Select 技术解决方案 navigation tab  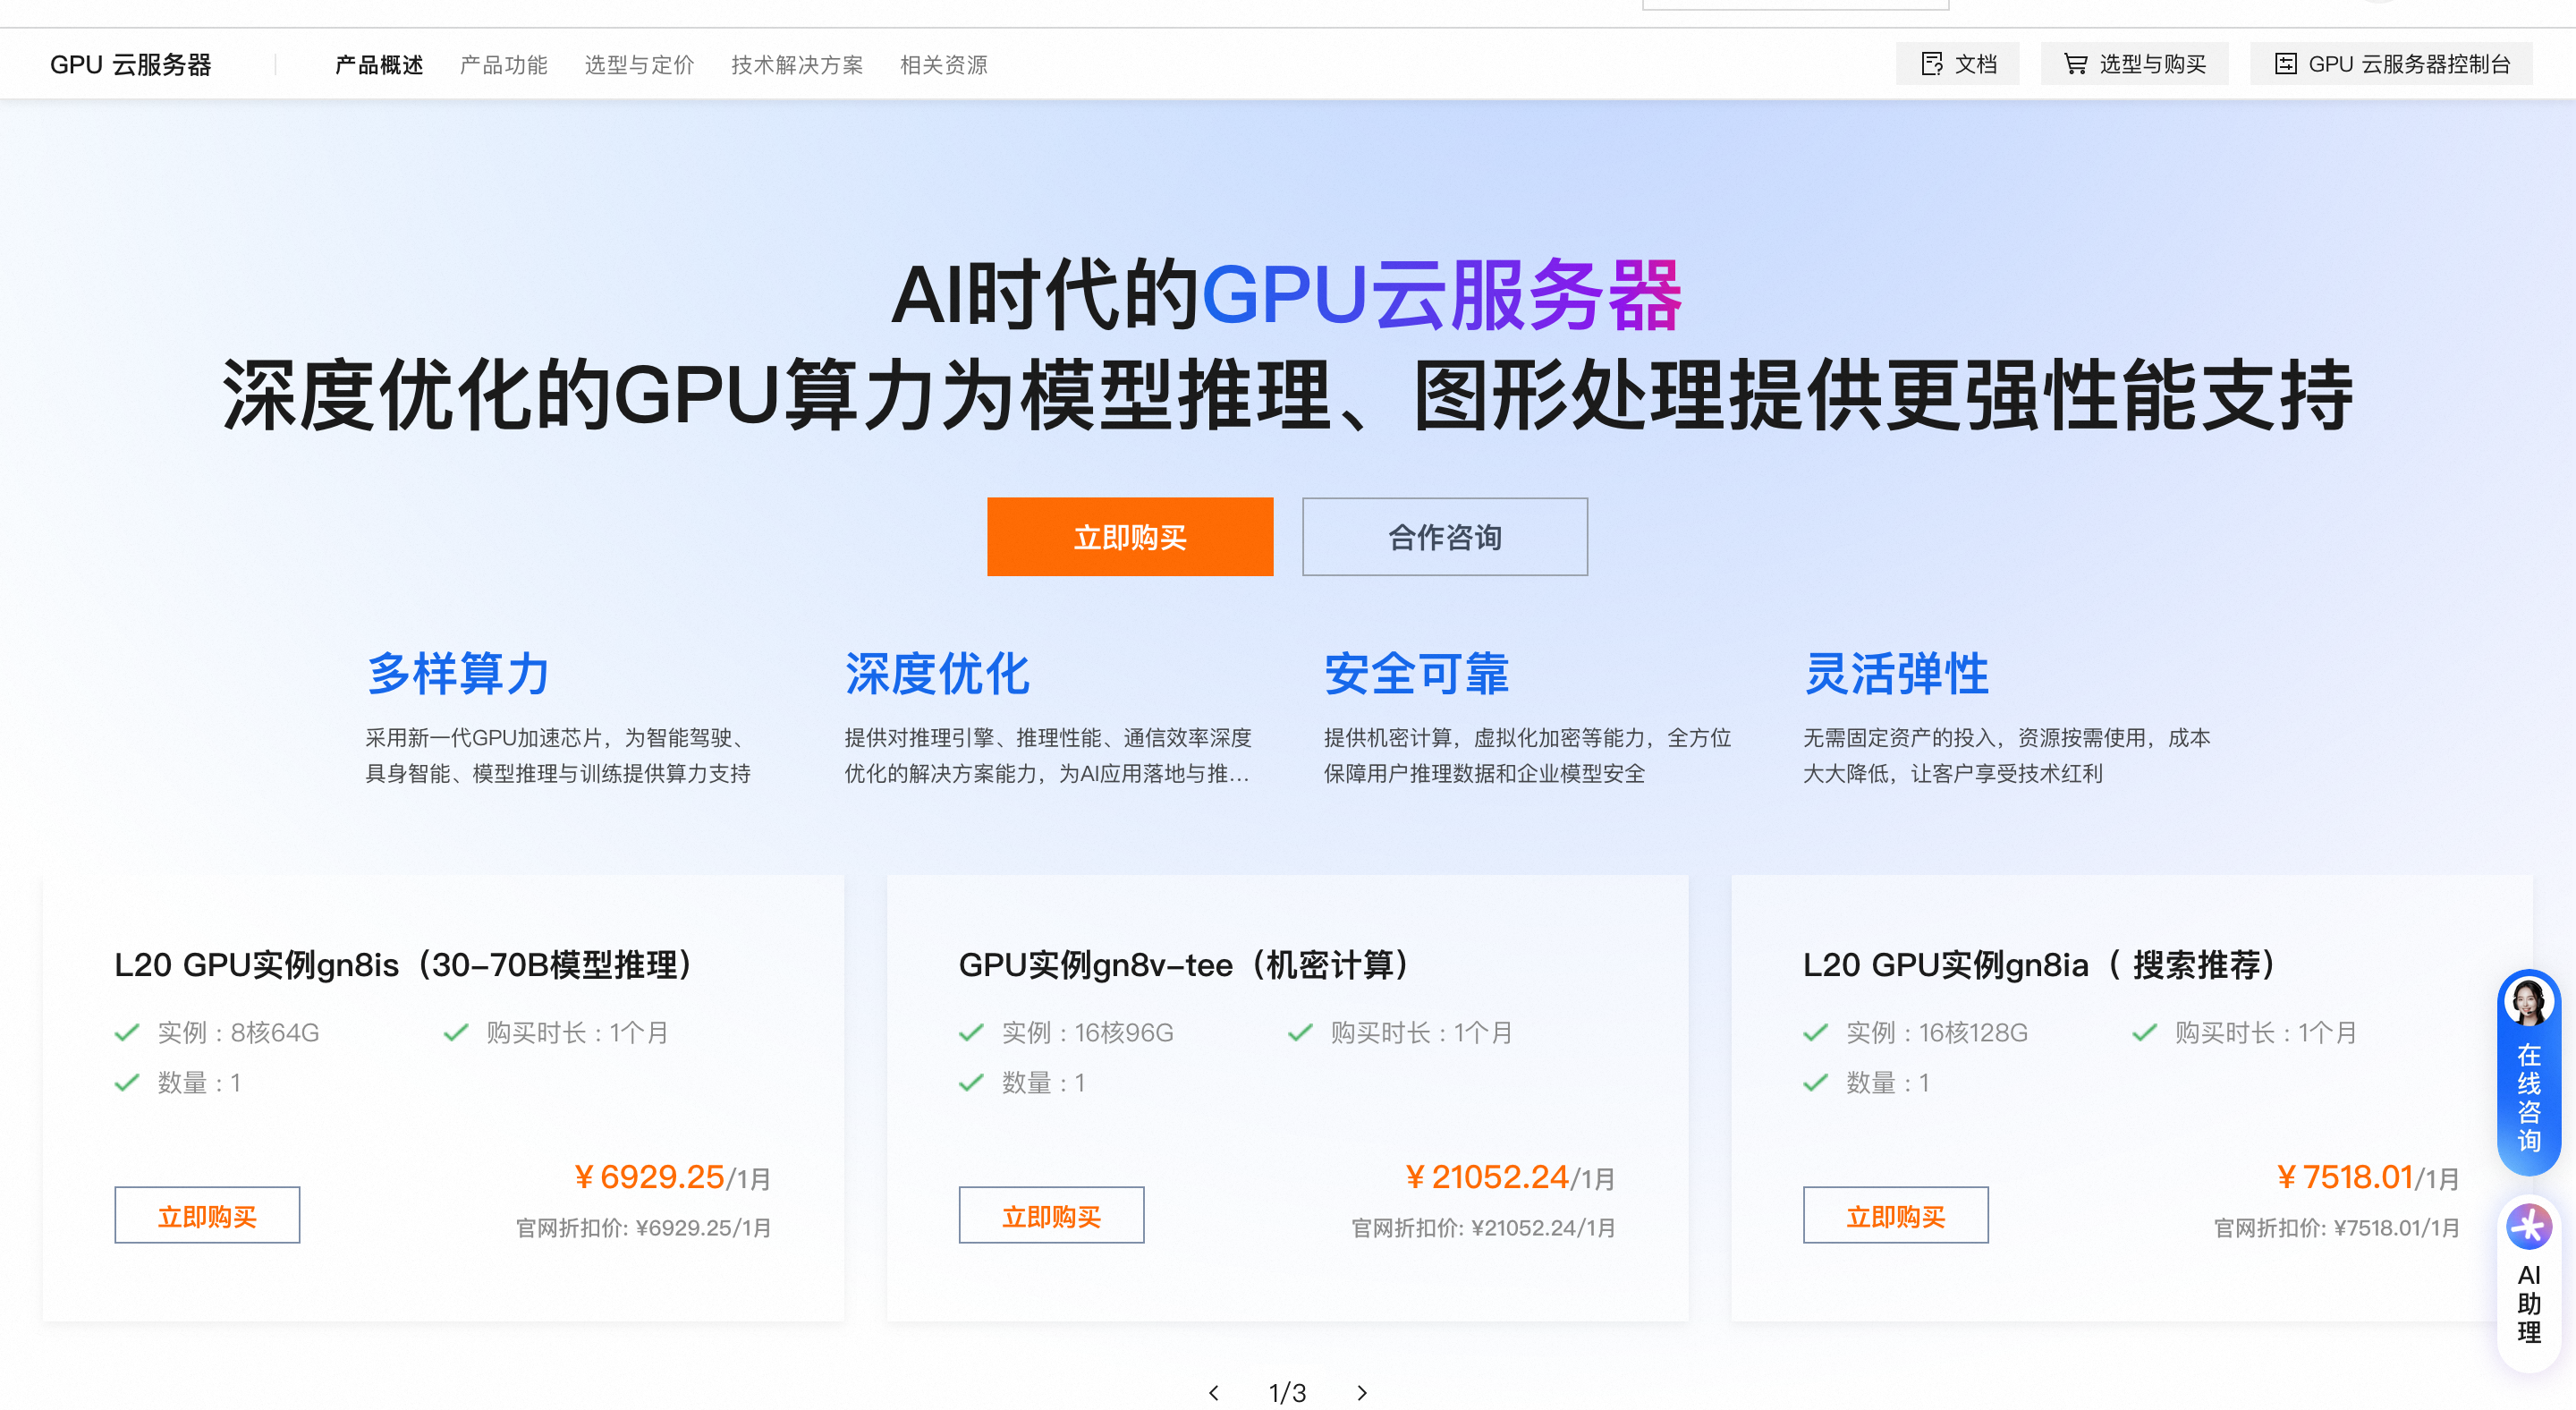click(x=797, y=65)
